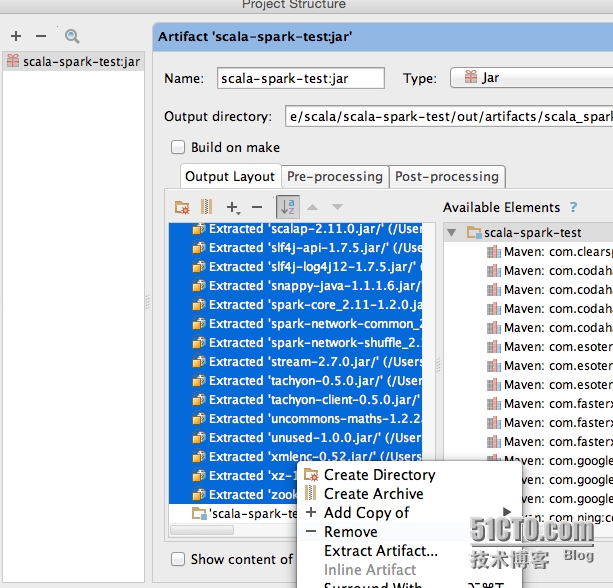Click icon of Extracted 'snappy-java' row

[199, 286]
